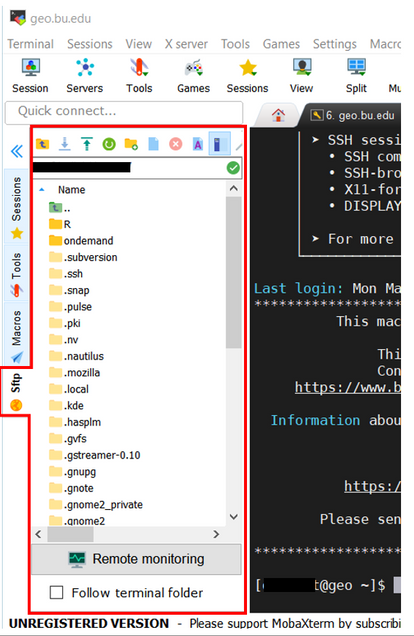This screenshot has height=636, width=414.
Task: Open the Settings menu
Action: [x=335, y=44]
